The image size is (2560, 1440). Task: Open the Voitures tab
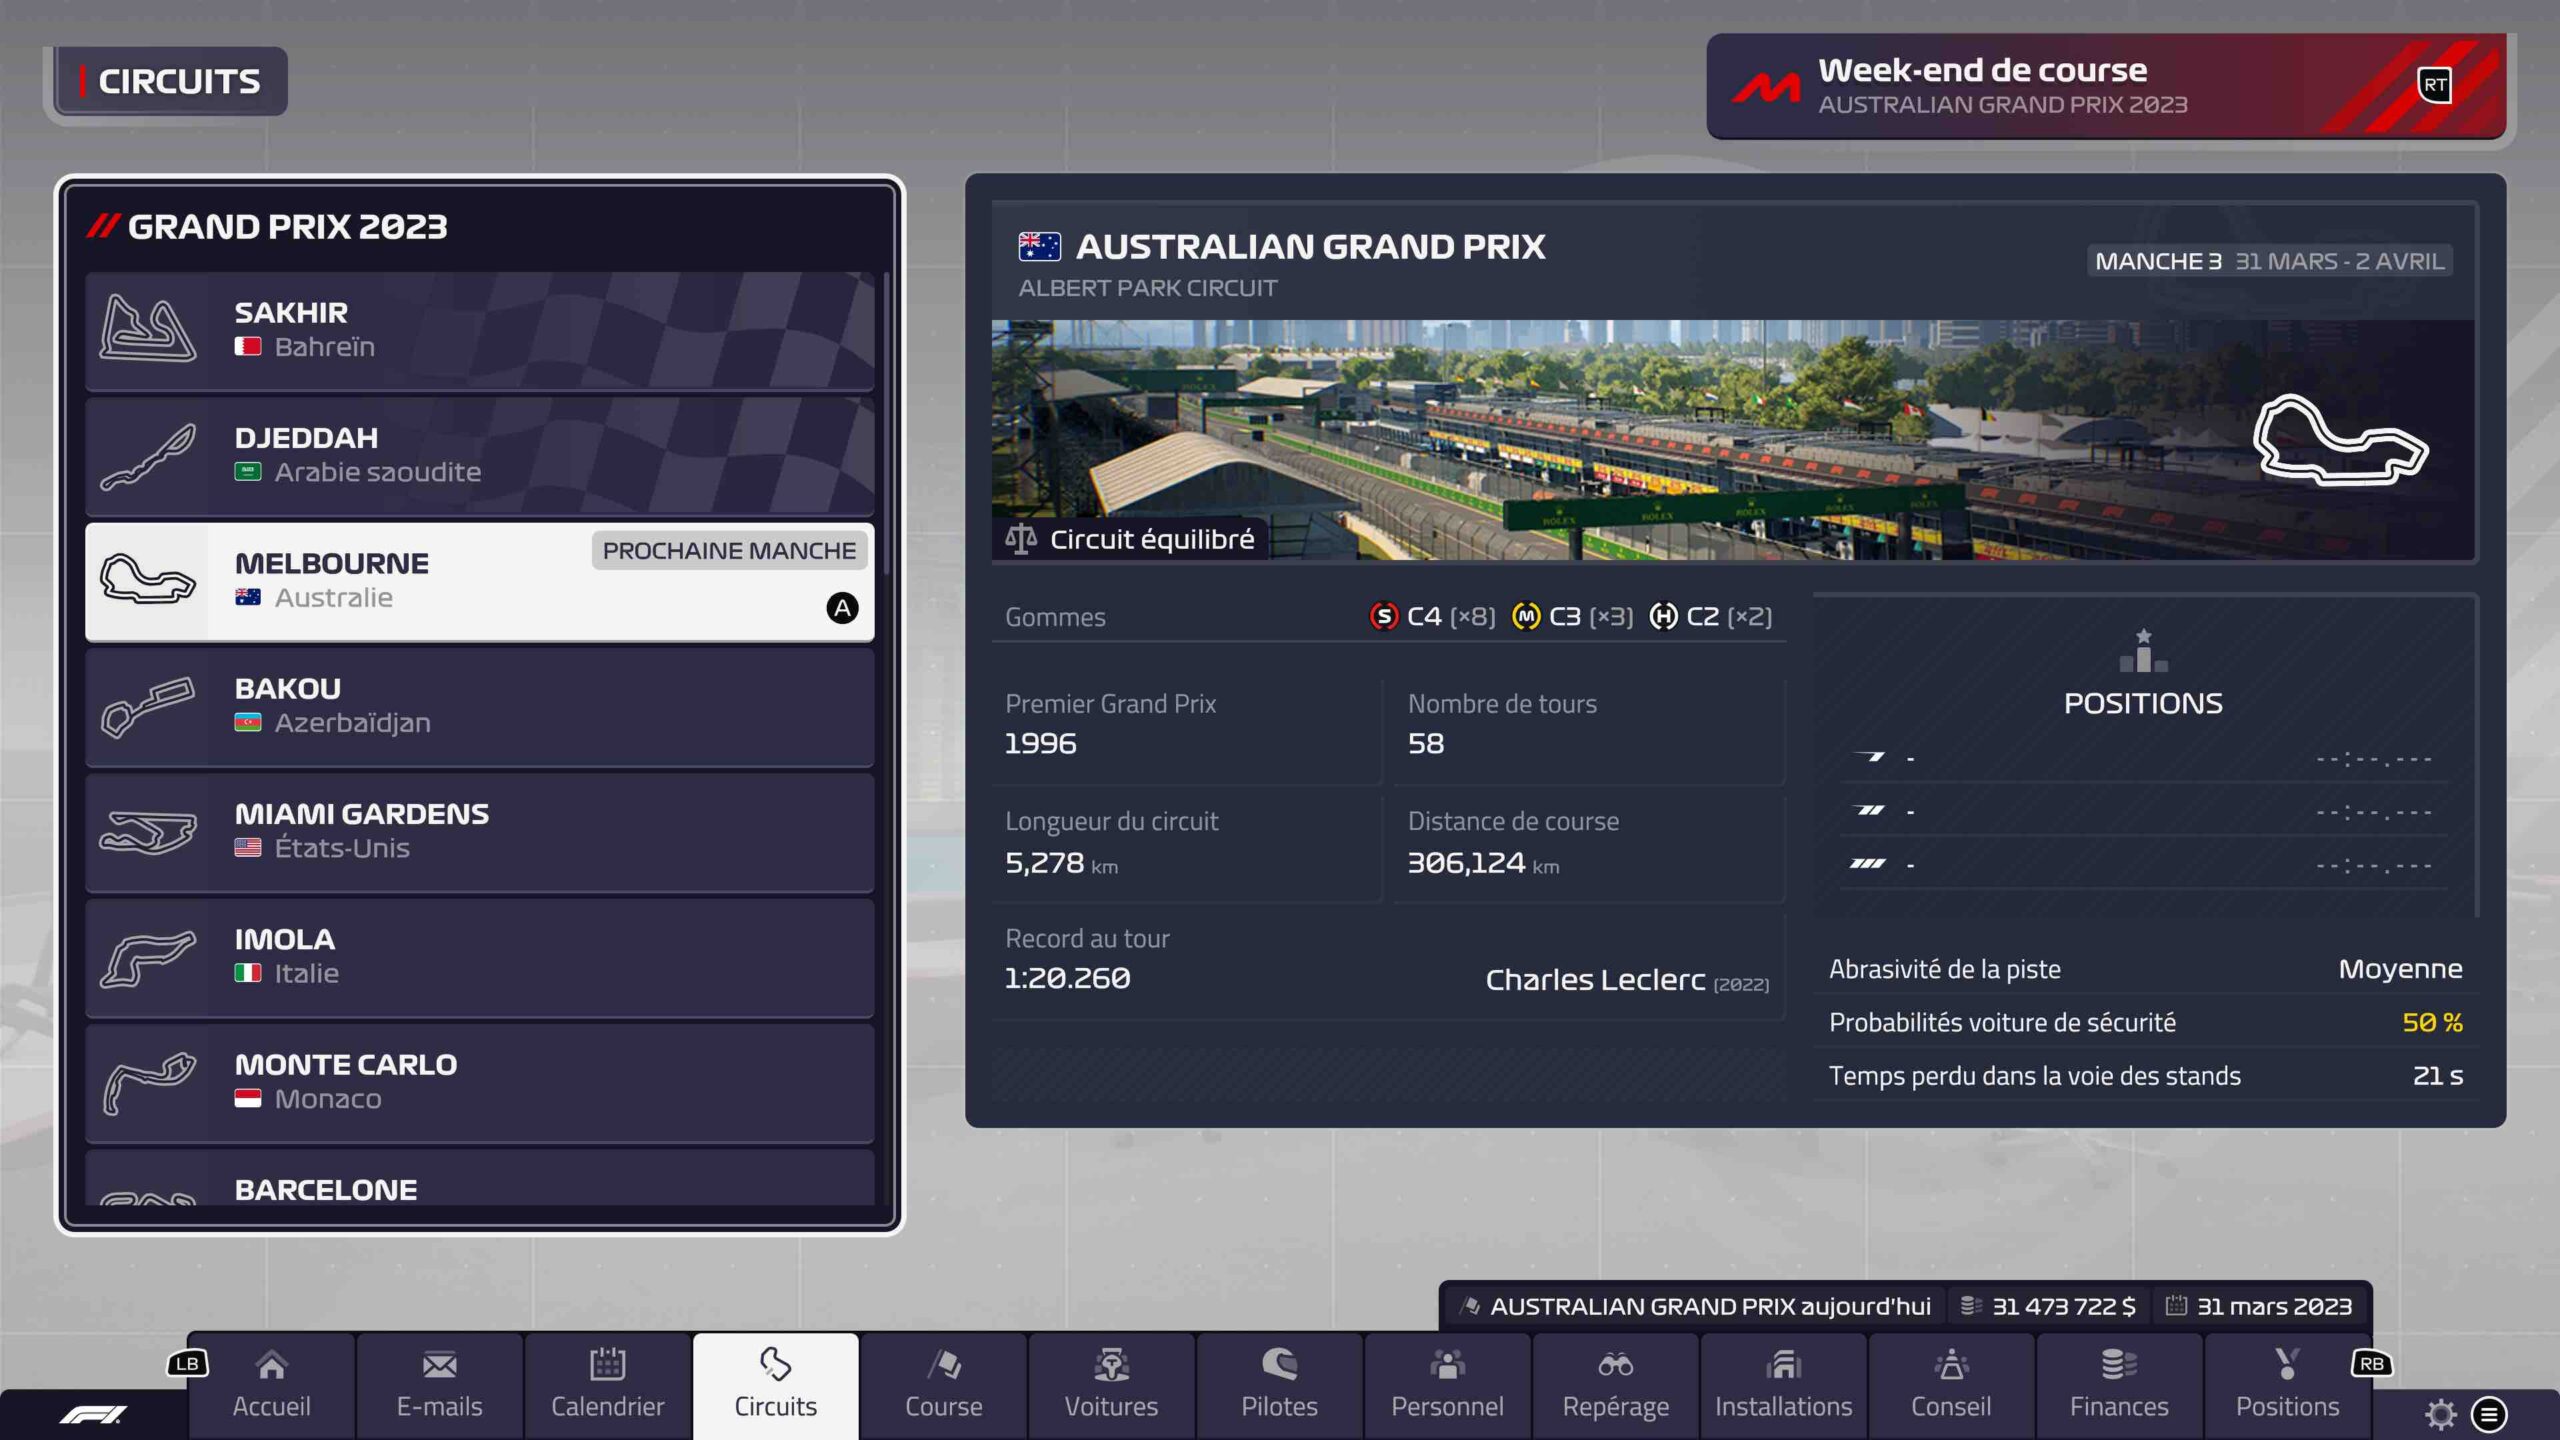tap(1111, 1386)
